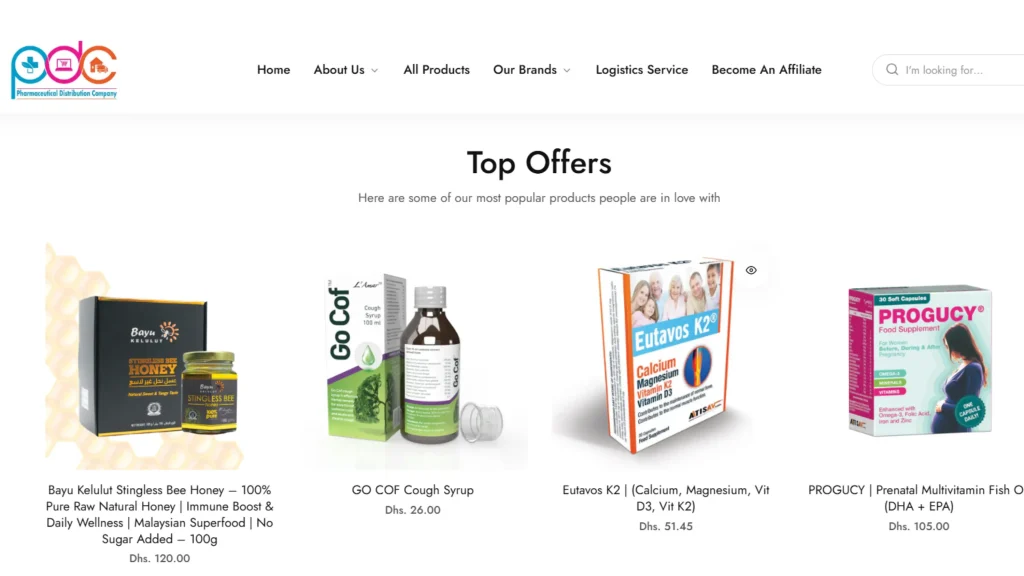
Task: Go to All Products page
Action: click(x=436, y=70)
